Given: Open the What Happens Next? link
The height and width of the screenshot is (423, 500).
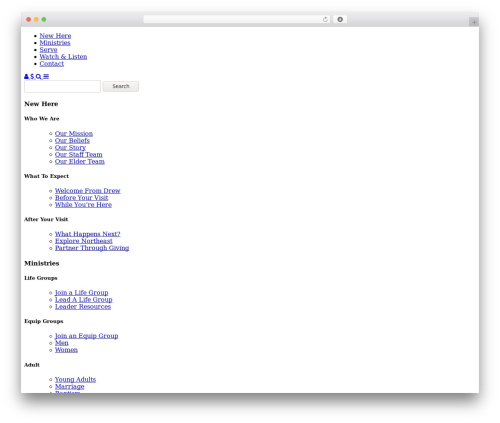Looking at the screenshot, I should point(88,234).
